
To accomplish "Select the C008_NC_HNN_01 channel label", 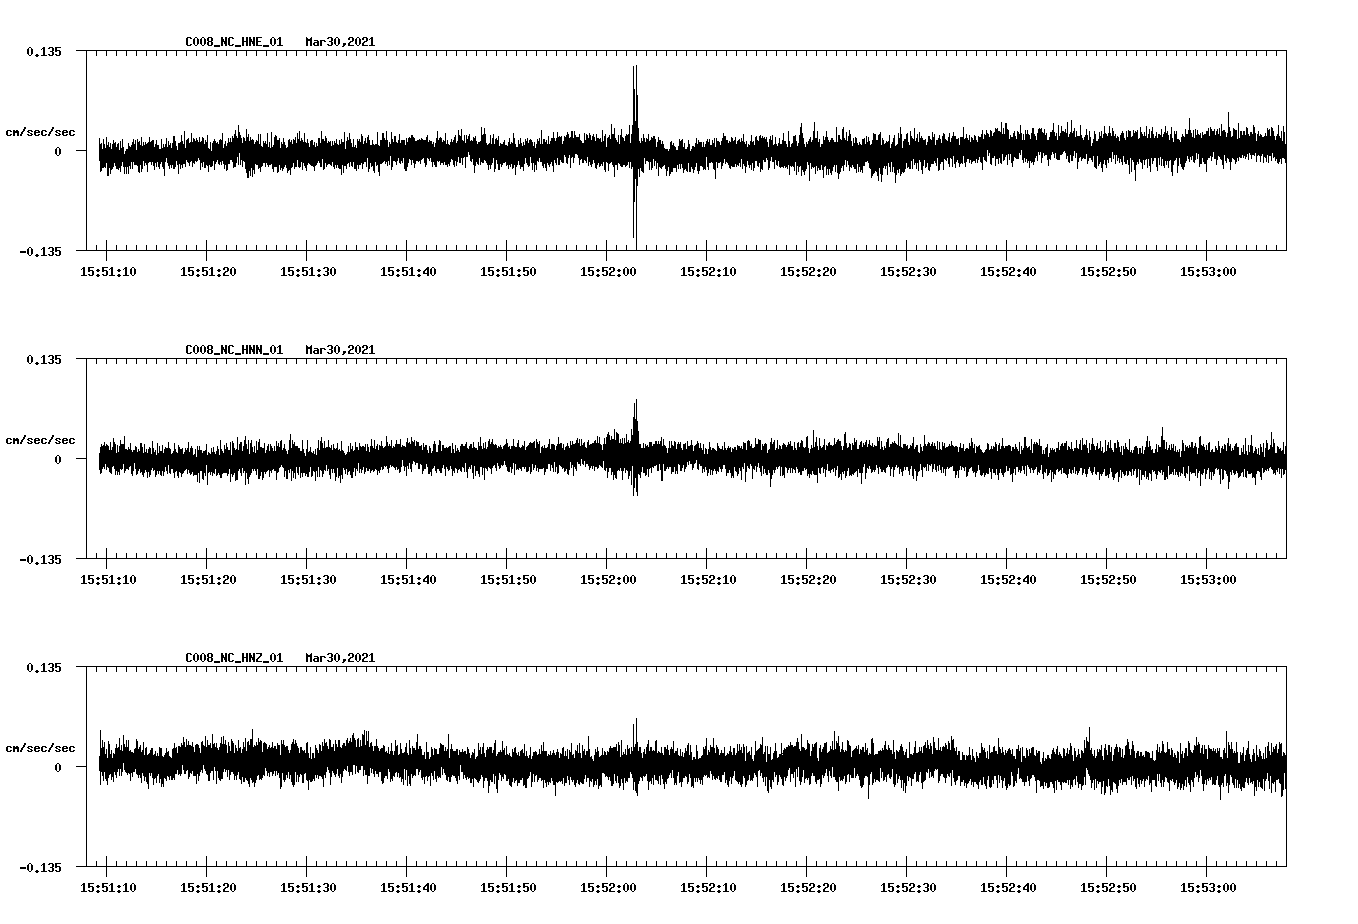I will click(233, 349).
